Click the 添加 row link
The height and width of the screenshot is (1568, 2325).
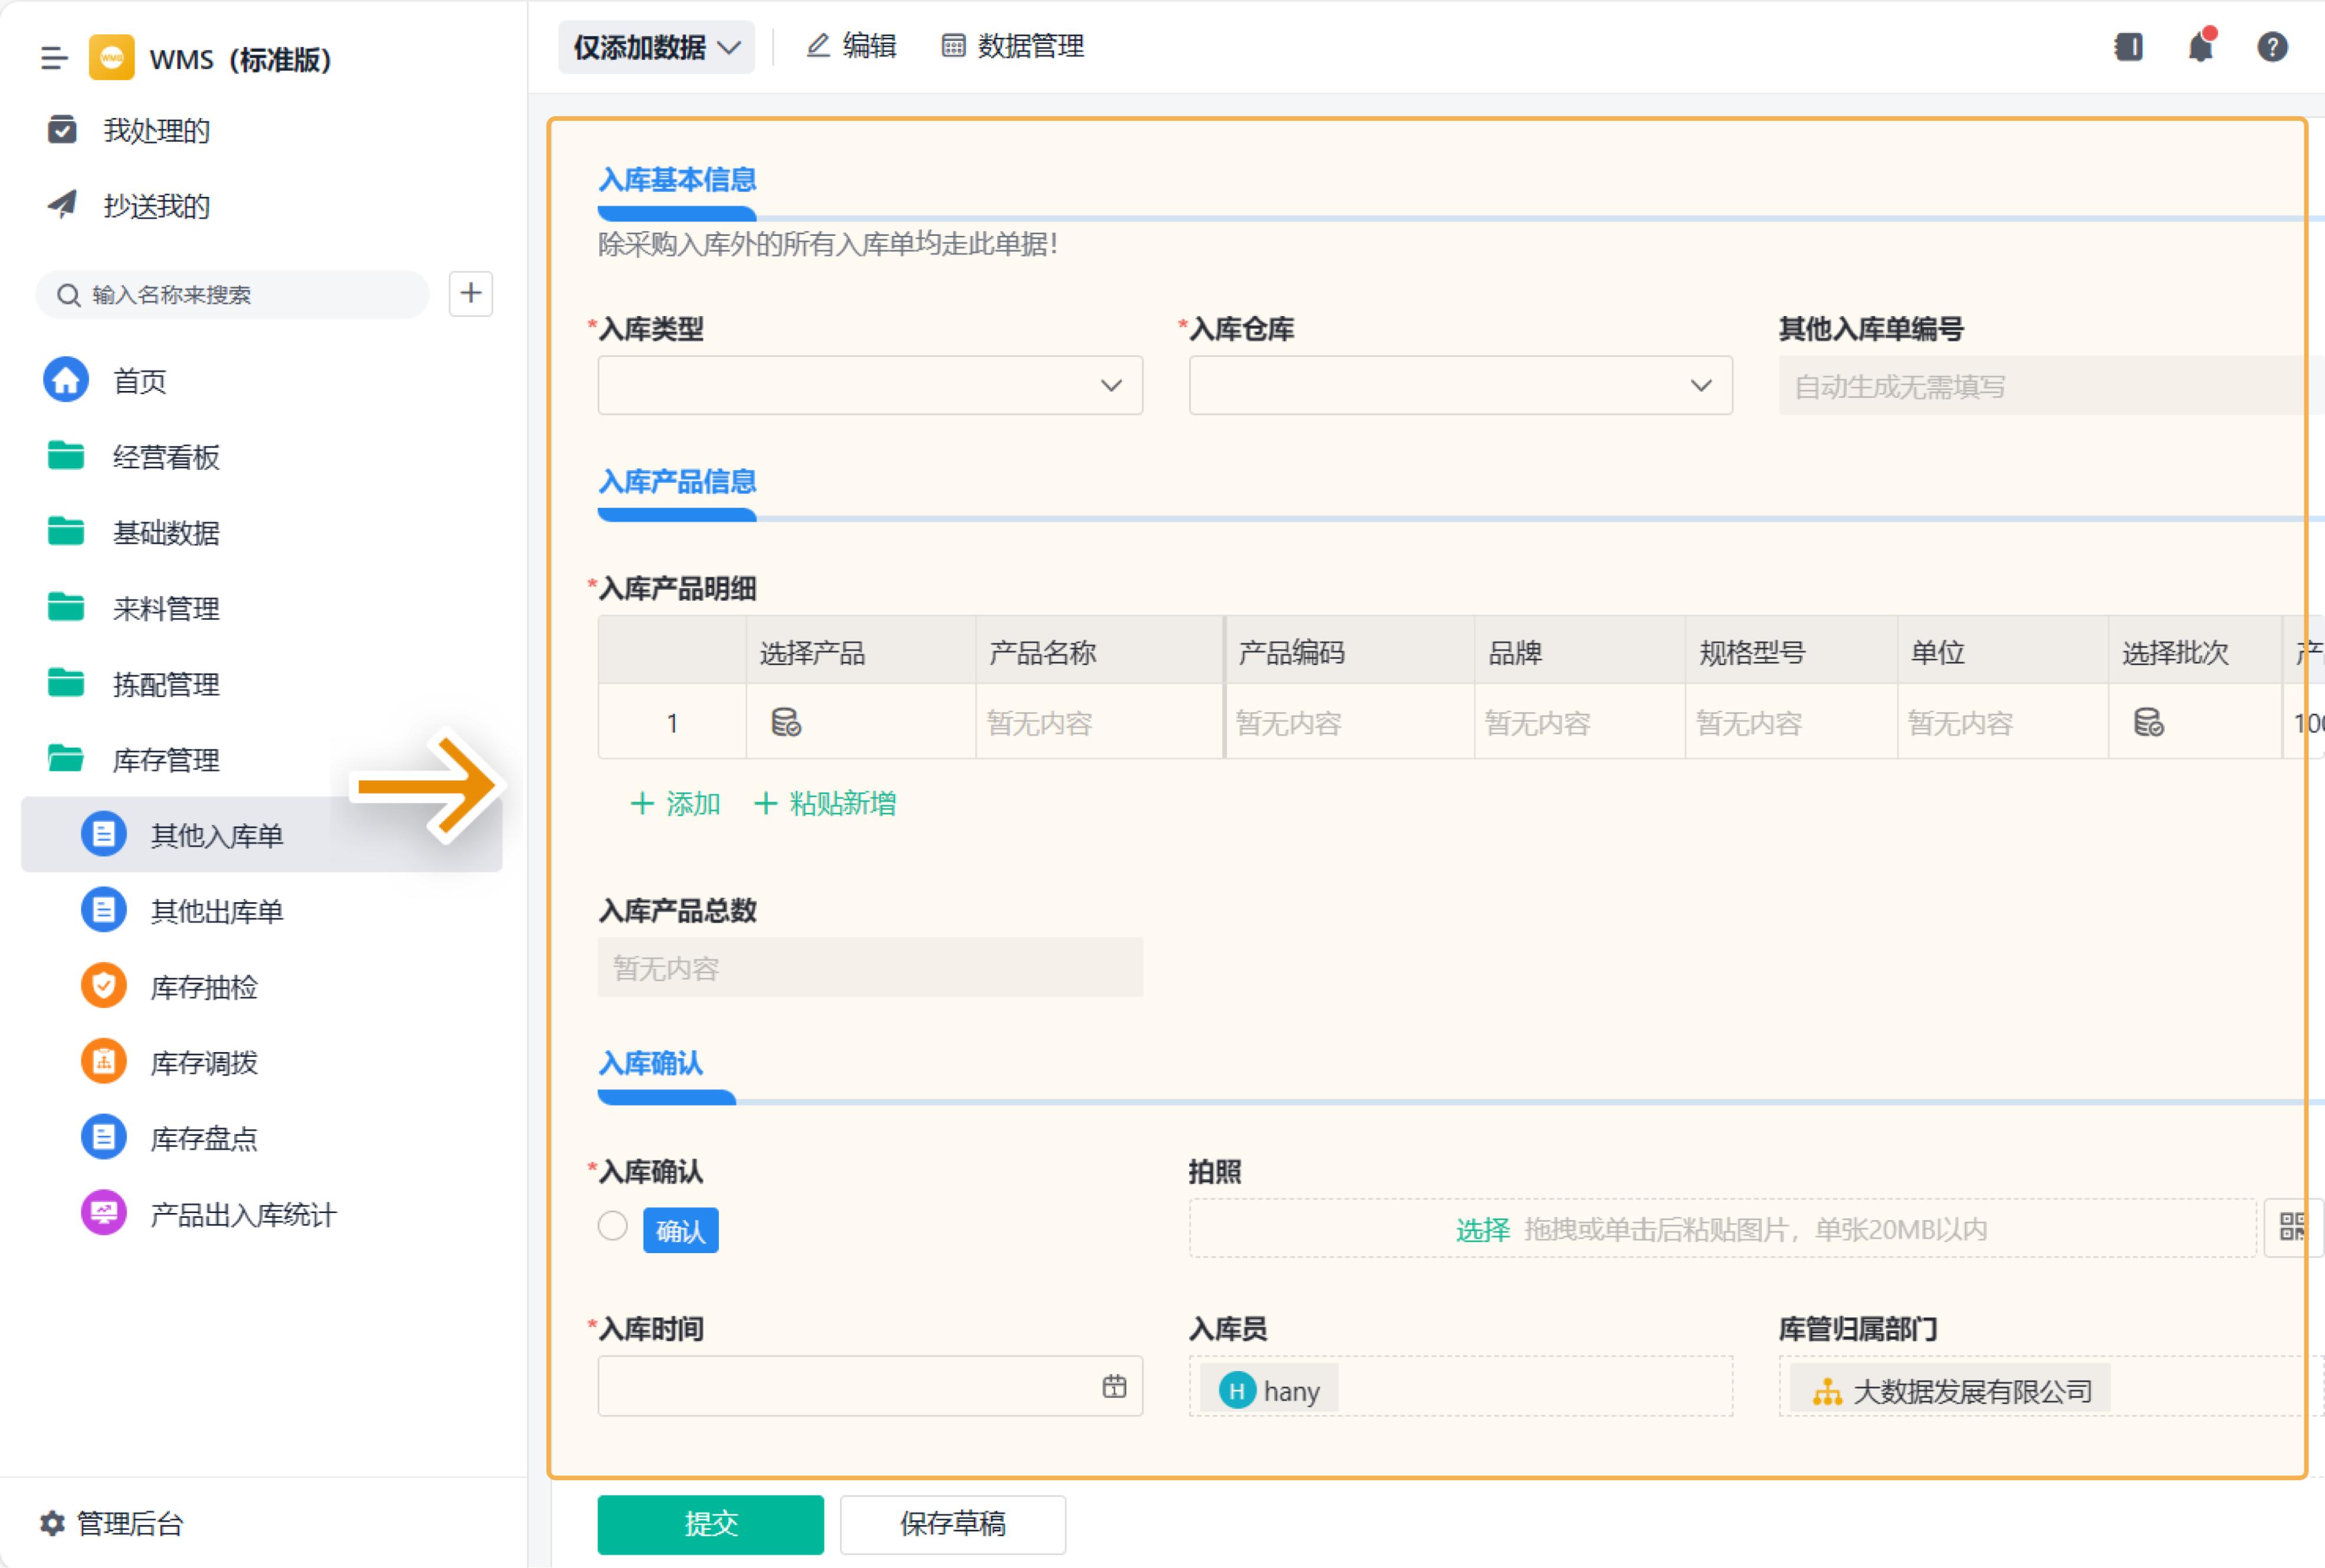(x=675, y=803)
